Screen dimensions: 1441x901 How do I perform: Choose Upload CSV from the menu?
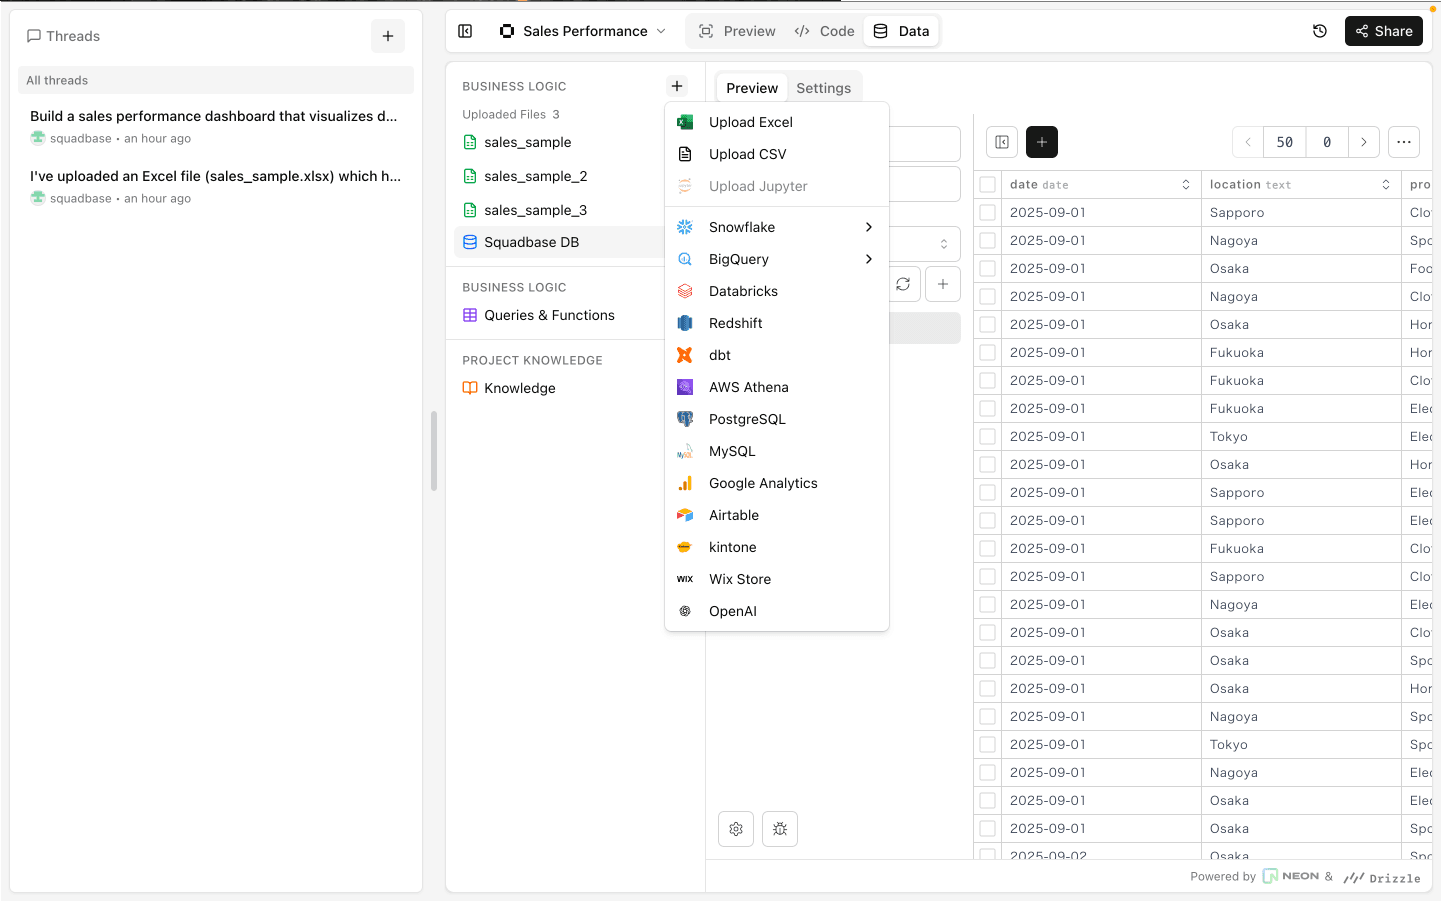(747, 154)
